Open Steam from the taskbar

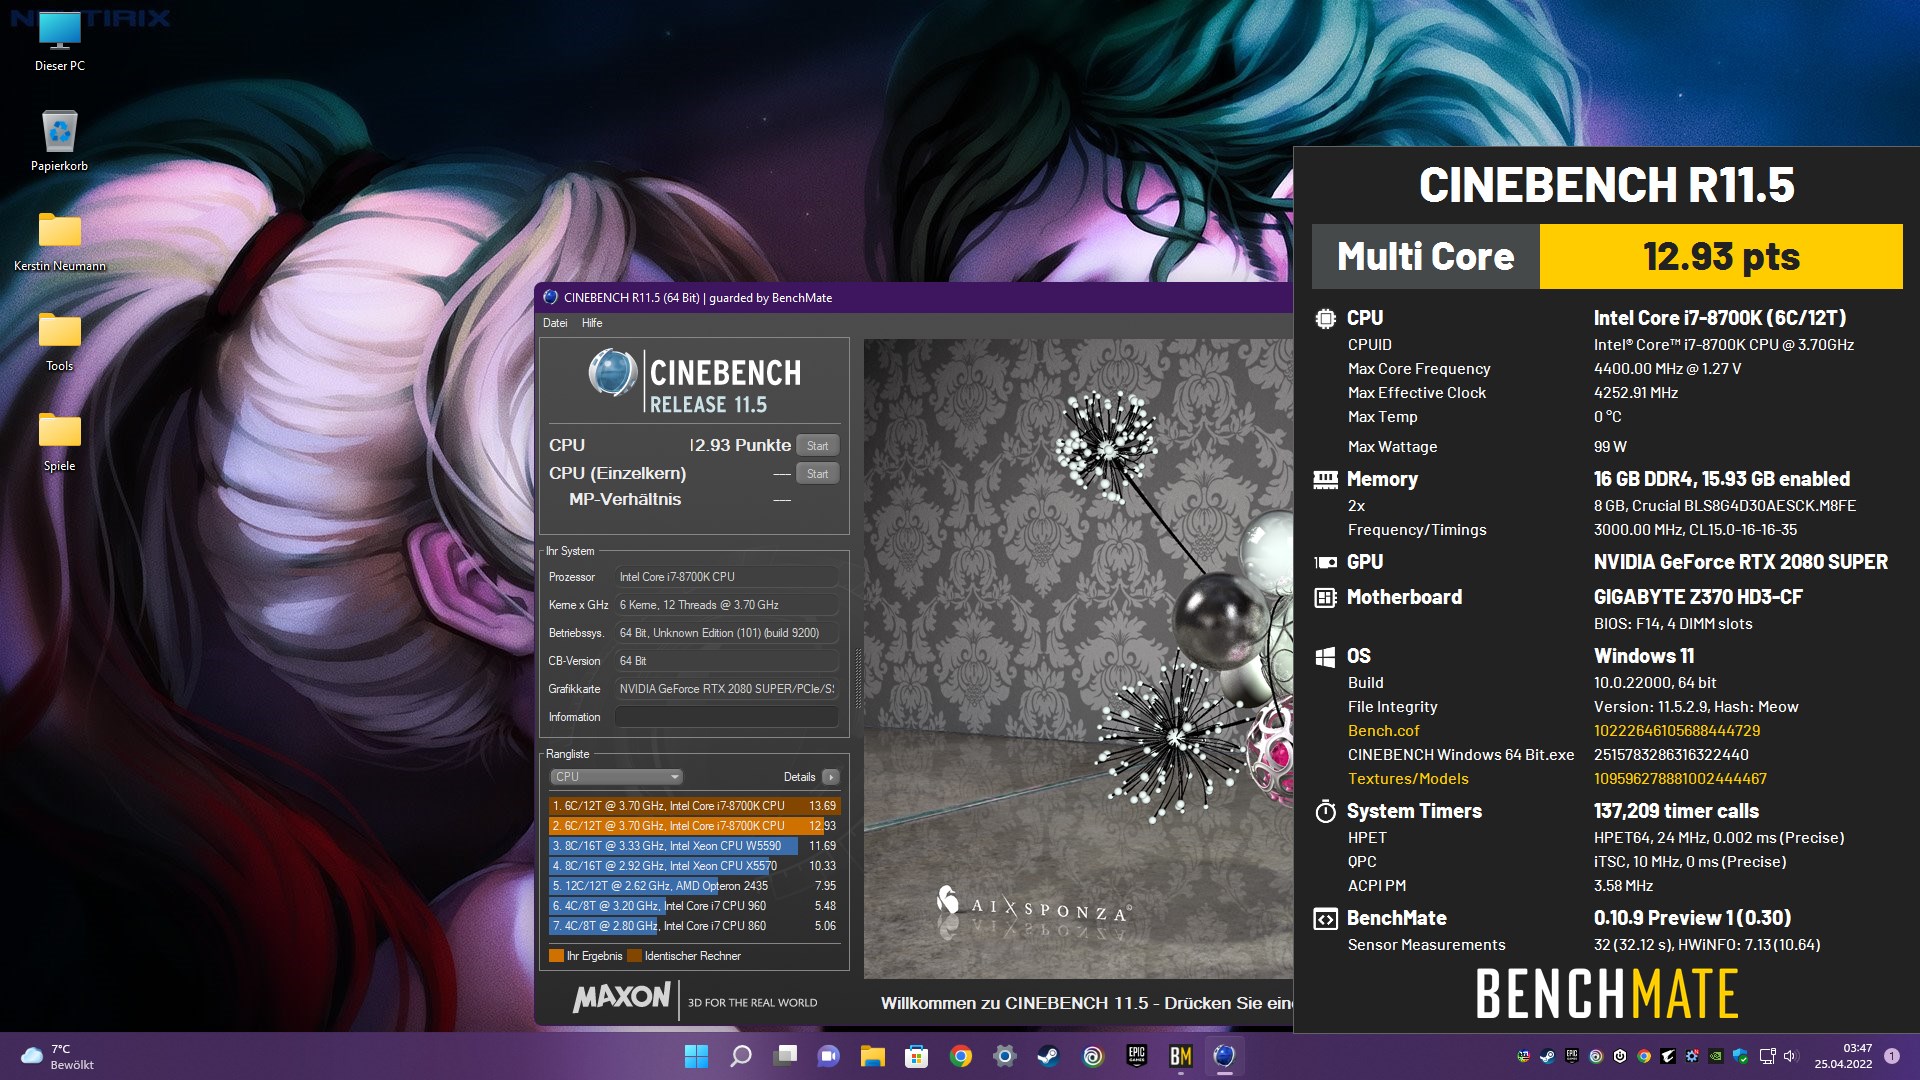(x=1048, y=1056)
